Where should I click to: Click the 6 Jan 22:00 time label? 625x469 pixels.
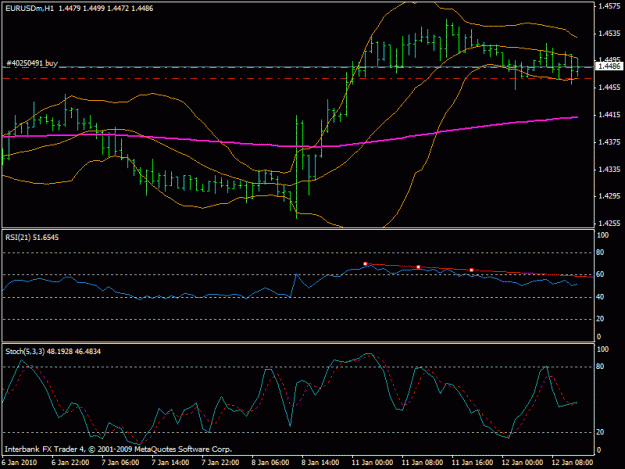70,463
